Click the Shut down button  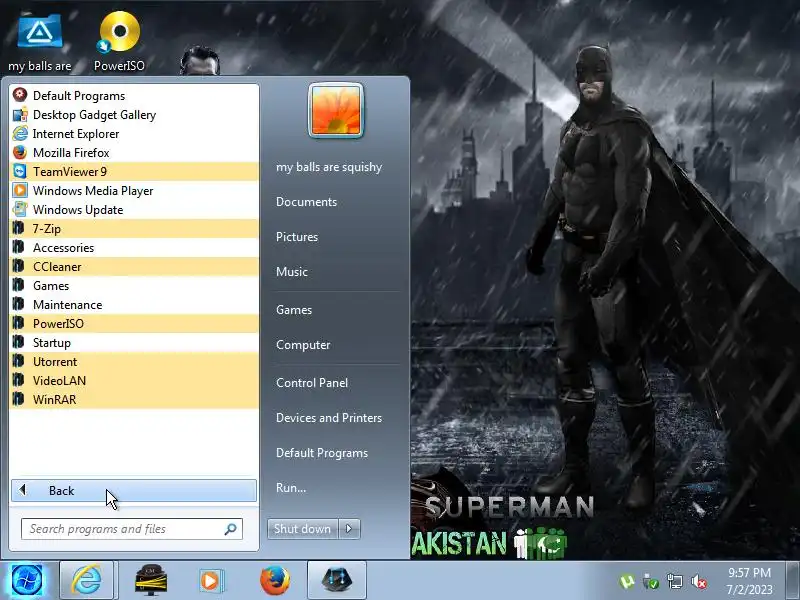coord(303,529)
